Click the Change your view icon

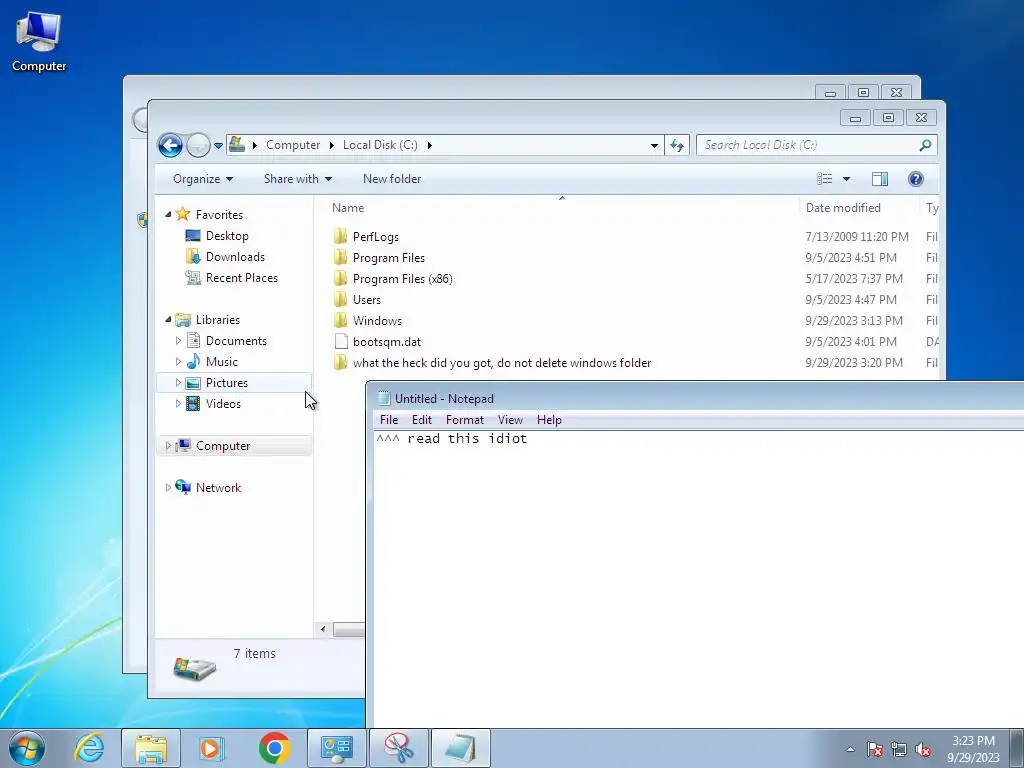825,179
